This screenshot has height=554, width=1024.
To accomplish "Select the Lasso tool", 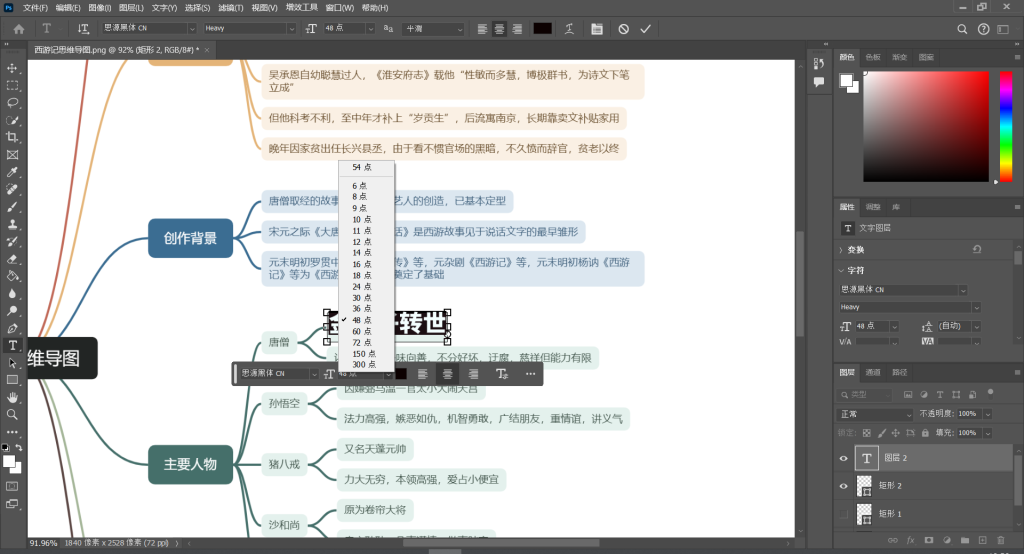I will (12, 103).
